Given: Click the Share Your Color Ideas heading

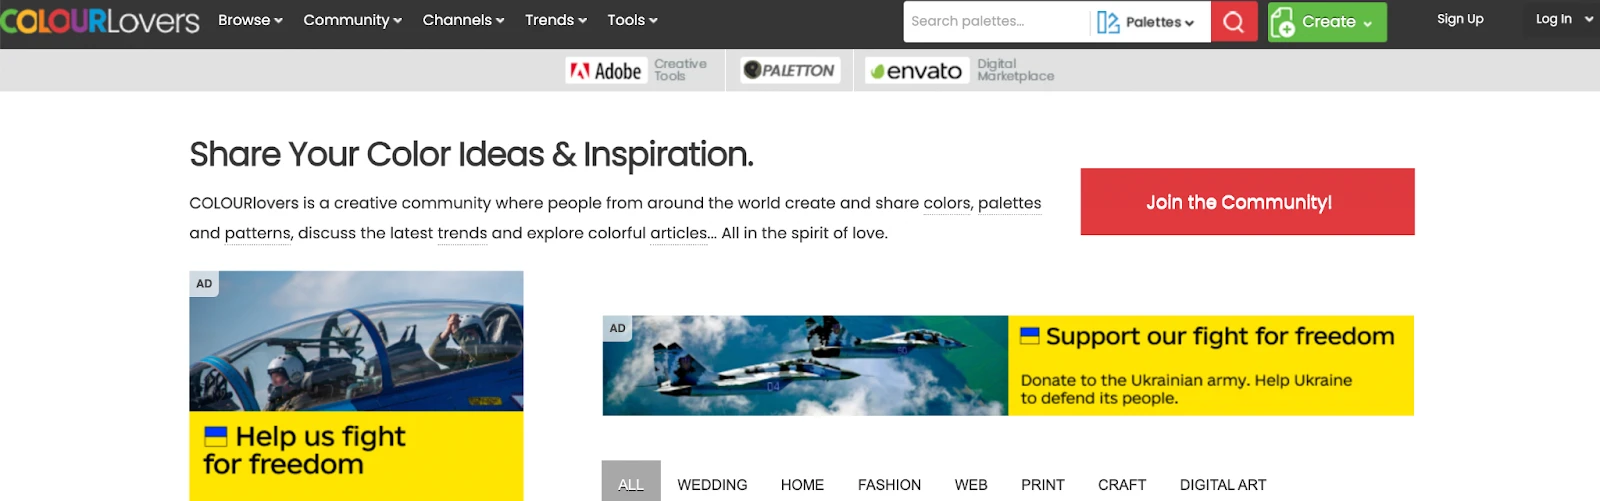Looking at the screenshot, I should pyautogui.click(x=471, y=154).
